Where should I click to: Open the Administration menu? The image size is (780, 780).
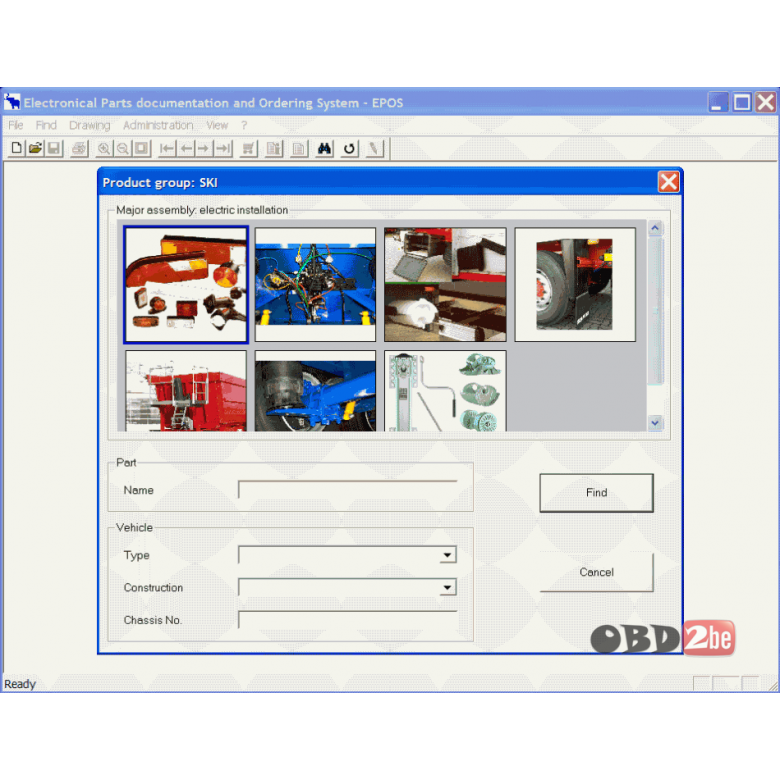(x=158, y=125)
